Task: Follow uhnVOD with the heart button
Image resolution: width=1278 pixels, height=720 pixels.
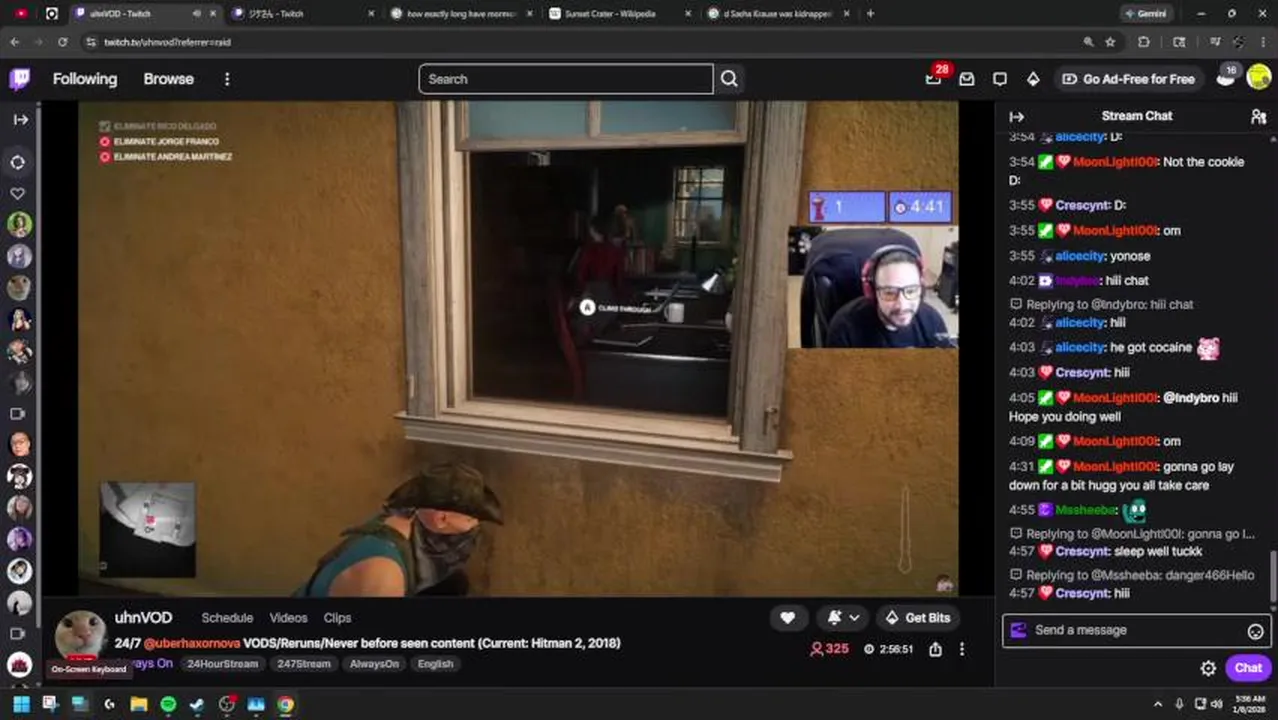Action: coord(788,618)
